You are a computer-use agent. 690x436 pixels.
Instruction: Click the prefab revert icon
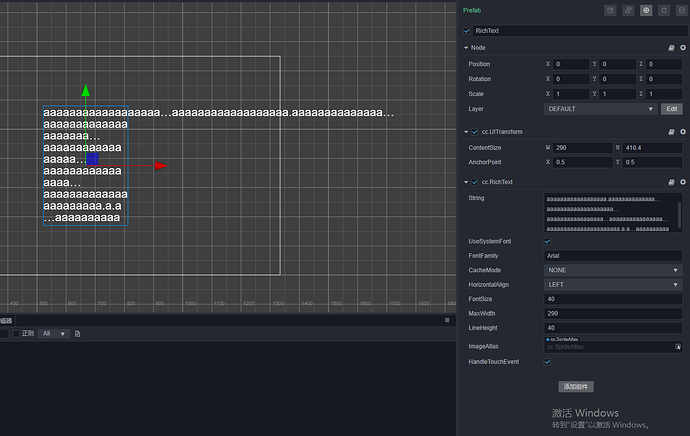click(x=664, y=10)
